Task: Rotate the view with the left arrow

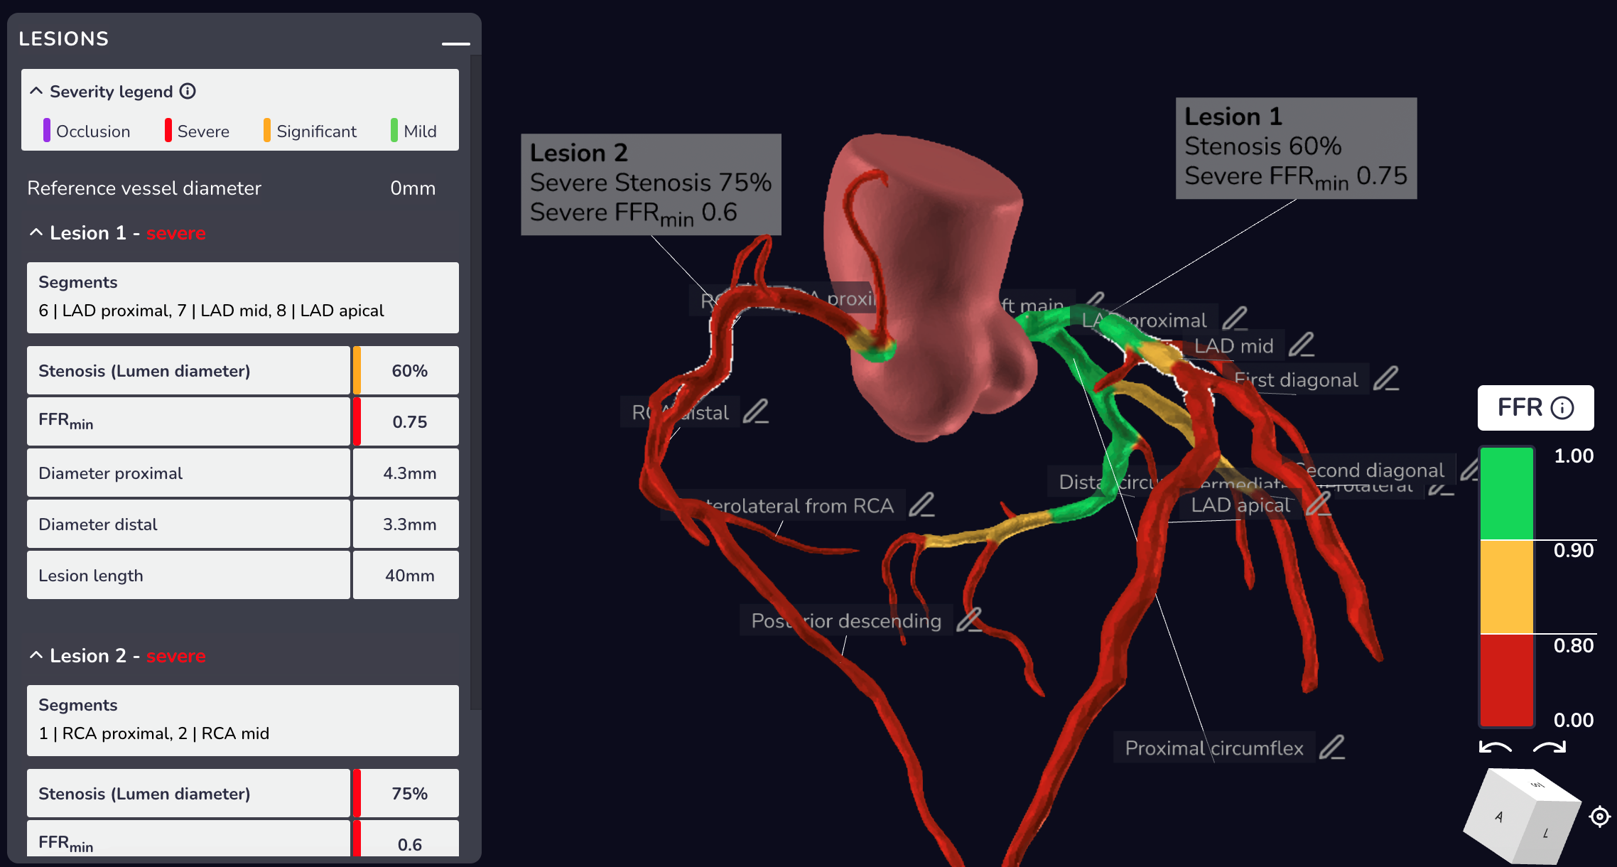Action: coord(1495,748)
